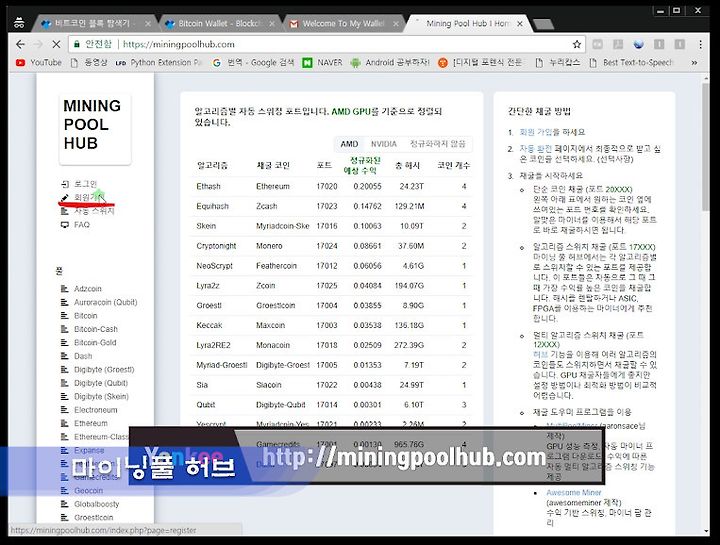The image size is (720, 545).
Task: Open the Python Extension bookmark
Action: pos(159,62)
